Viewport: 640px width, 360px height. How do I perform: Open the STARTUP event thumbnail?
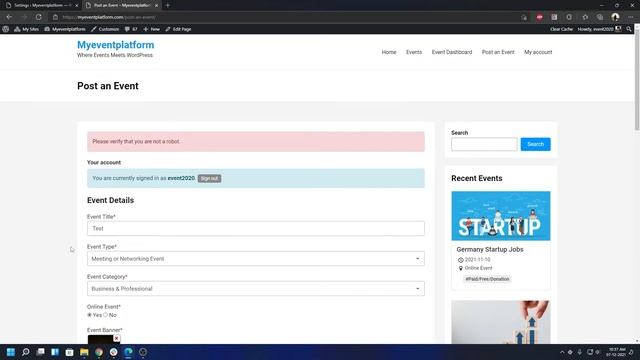coord(501,216)
